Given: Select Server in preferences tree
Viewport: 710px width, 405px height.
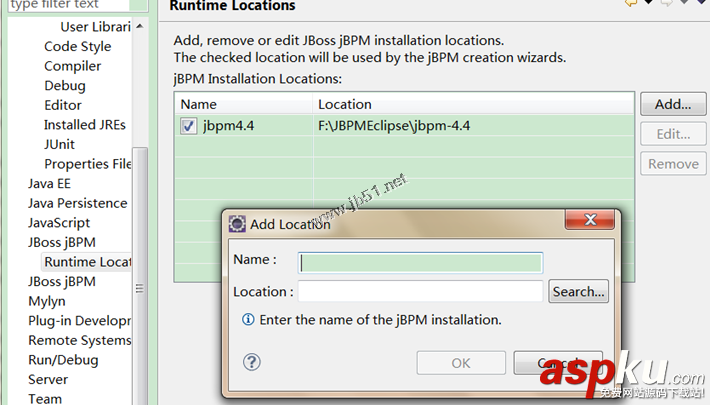Looking at the screenshot, I should [x=48, y=379].
